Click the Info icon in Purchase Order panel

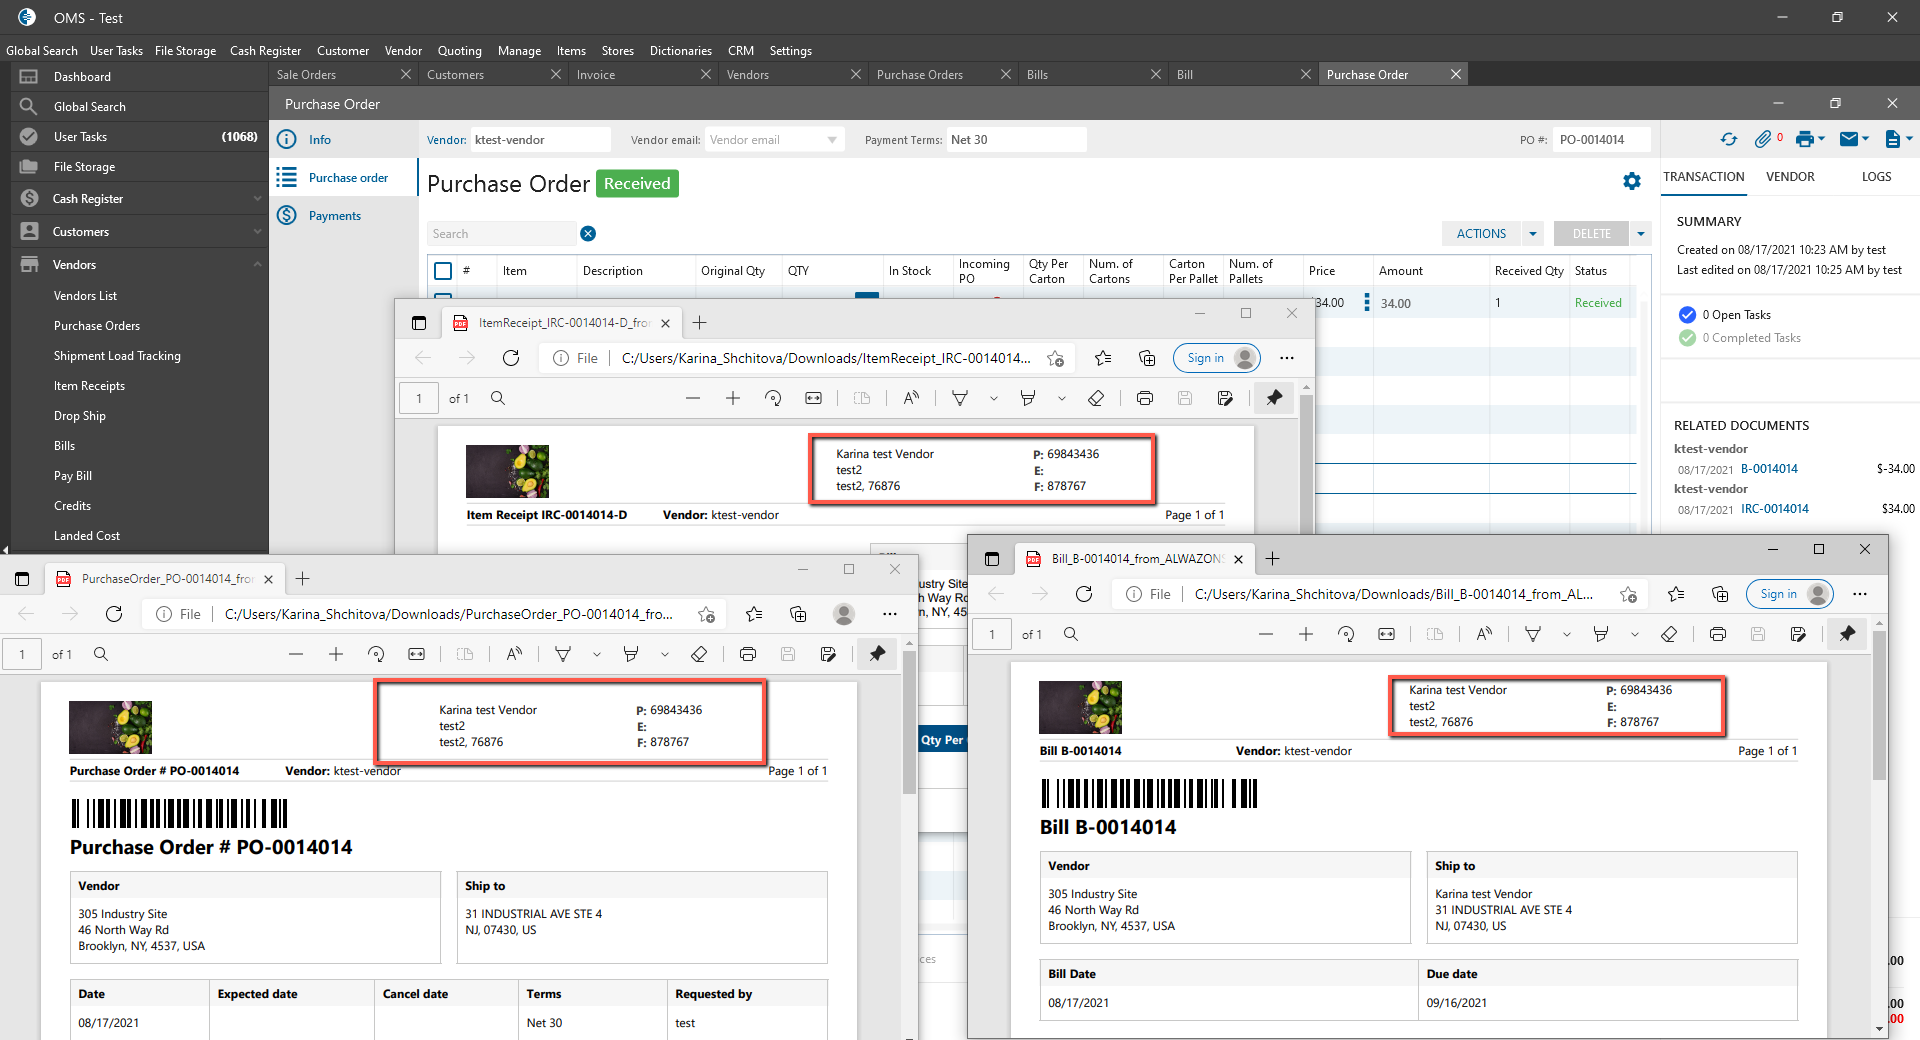coord(287,140)
